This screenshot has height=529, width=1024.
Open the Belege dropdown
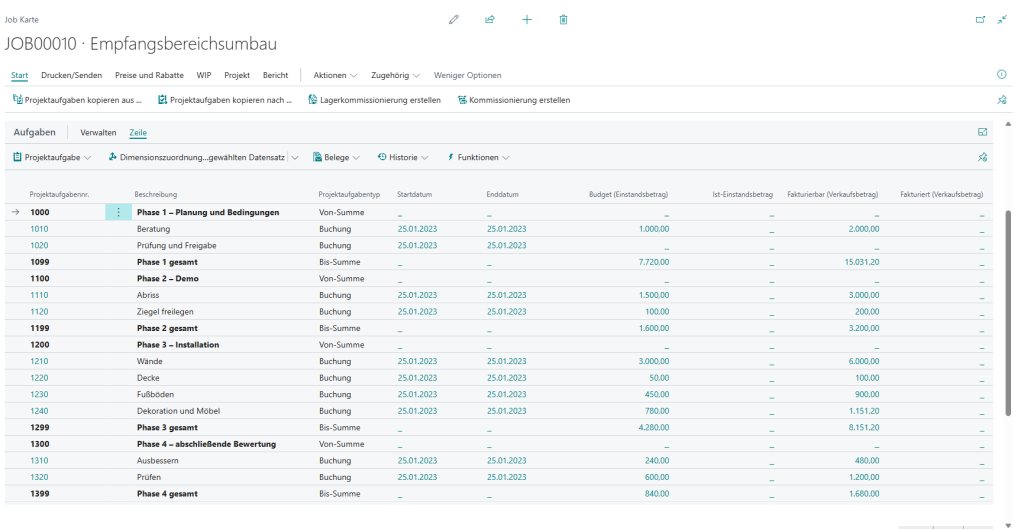coord(336,157)
